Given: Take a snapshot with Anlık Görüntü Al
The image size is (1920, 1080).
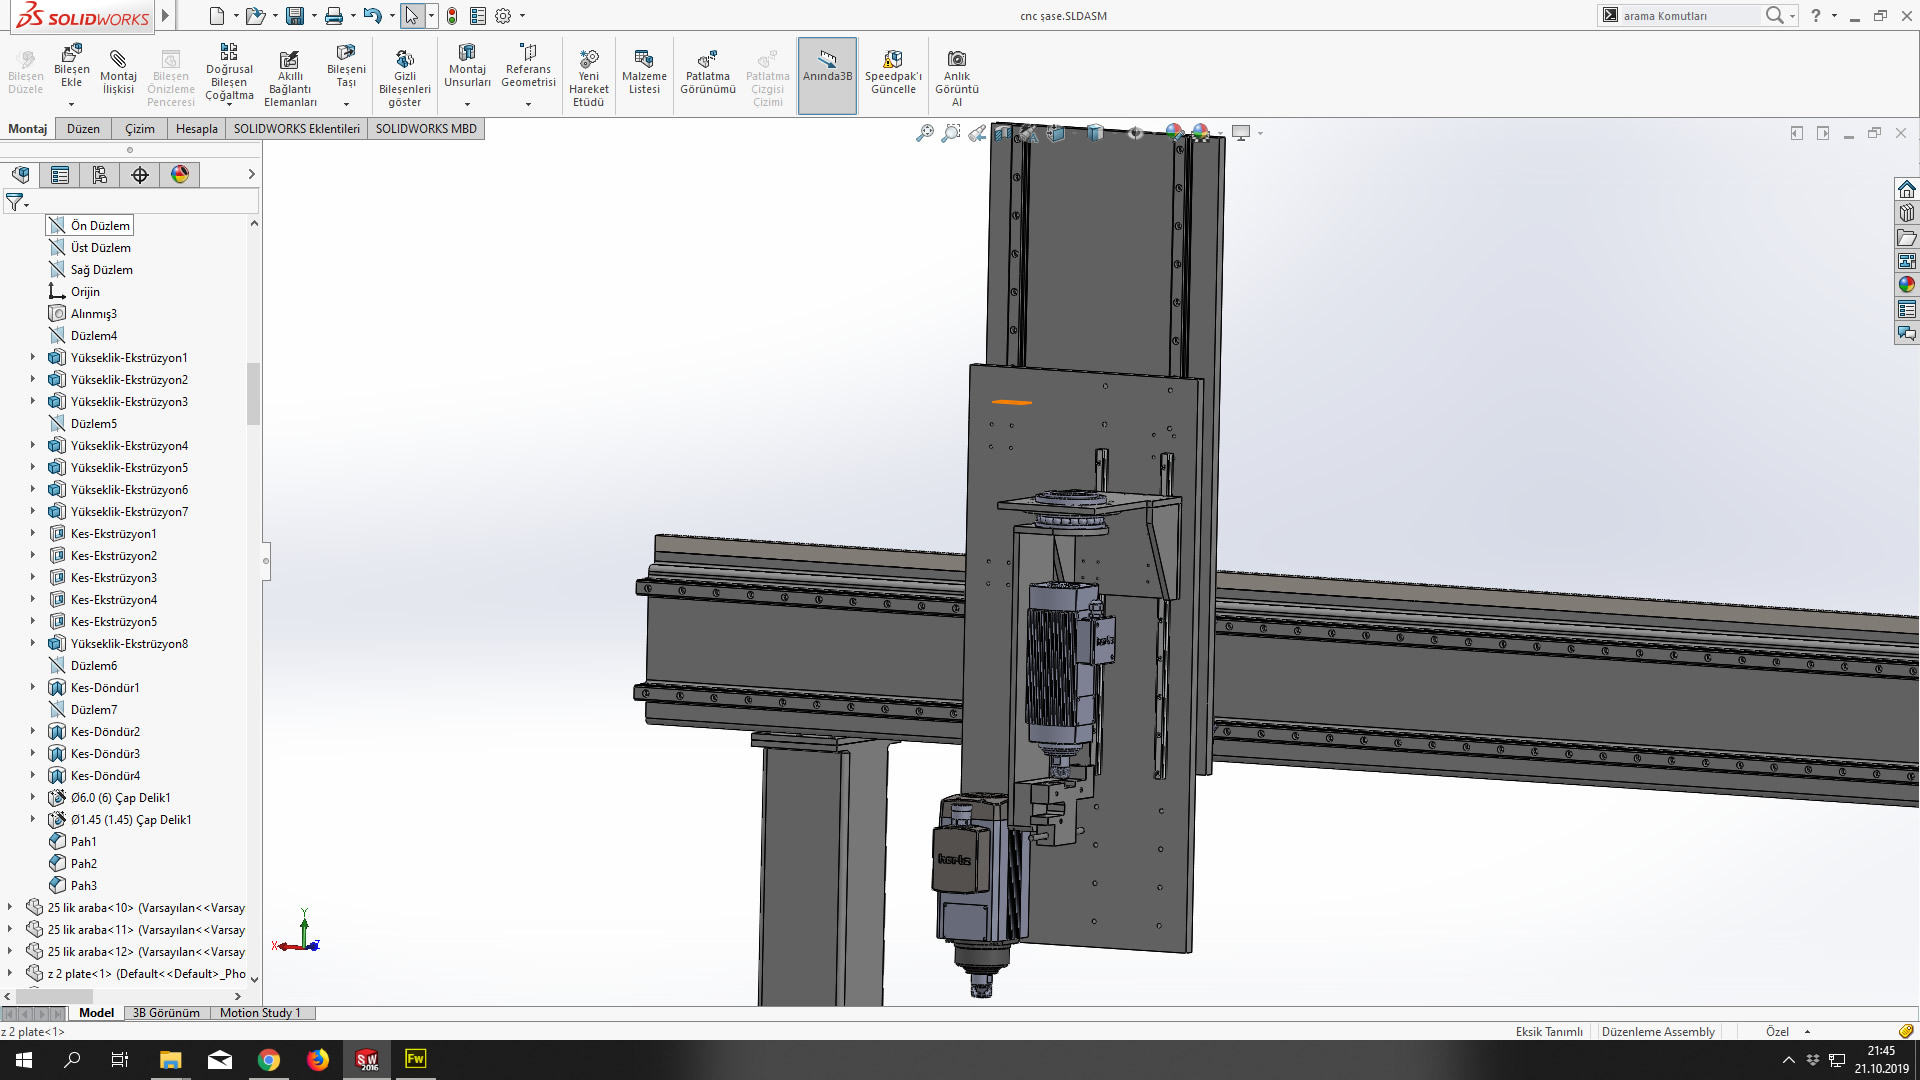Looking at the screenshot, I should [x=957, y=78].
